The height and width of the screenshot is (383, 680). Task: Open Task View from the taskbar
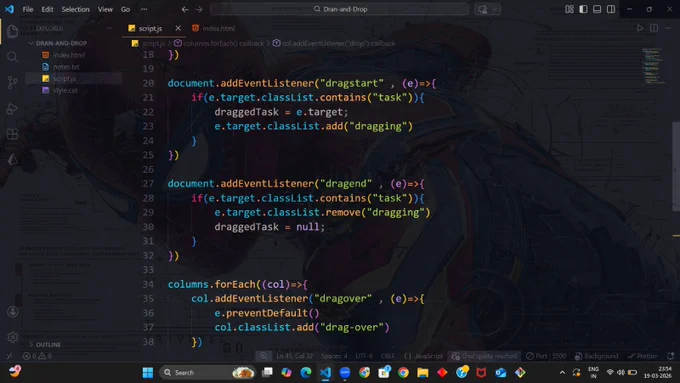click(267, 373)
